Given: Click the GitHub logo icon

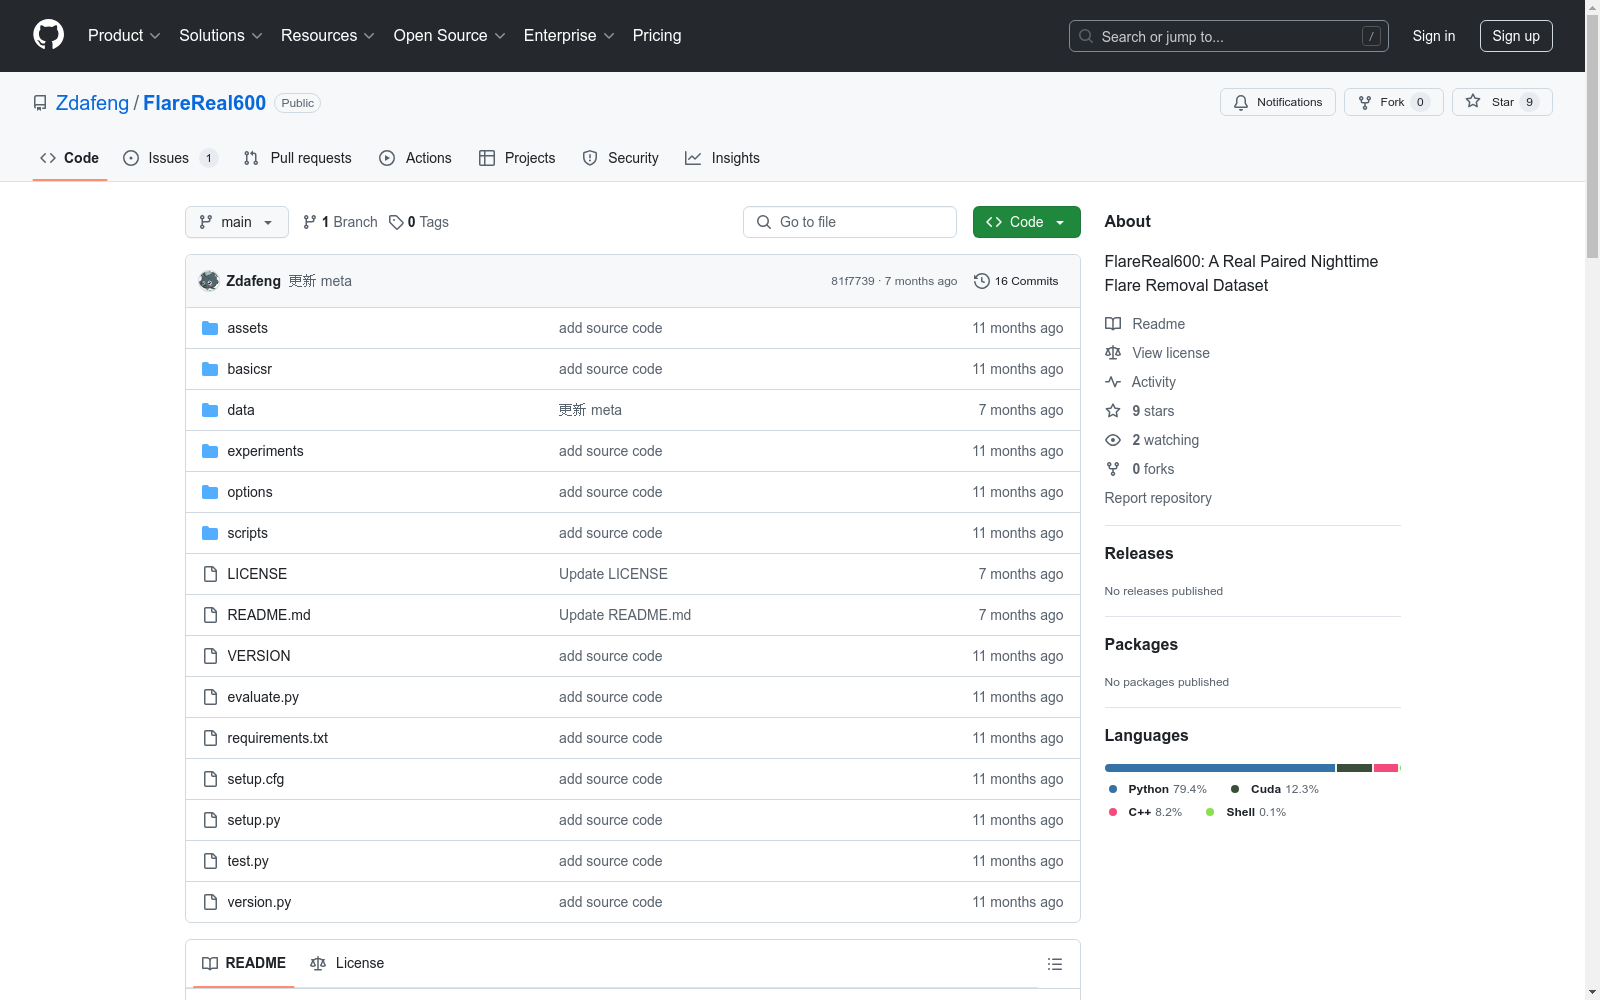Looking at the screenshot, I should (48, 35).
